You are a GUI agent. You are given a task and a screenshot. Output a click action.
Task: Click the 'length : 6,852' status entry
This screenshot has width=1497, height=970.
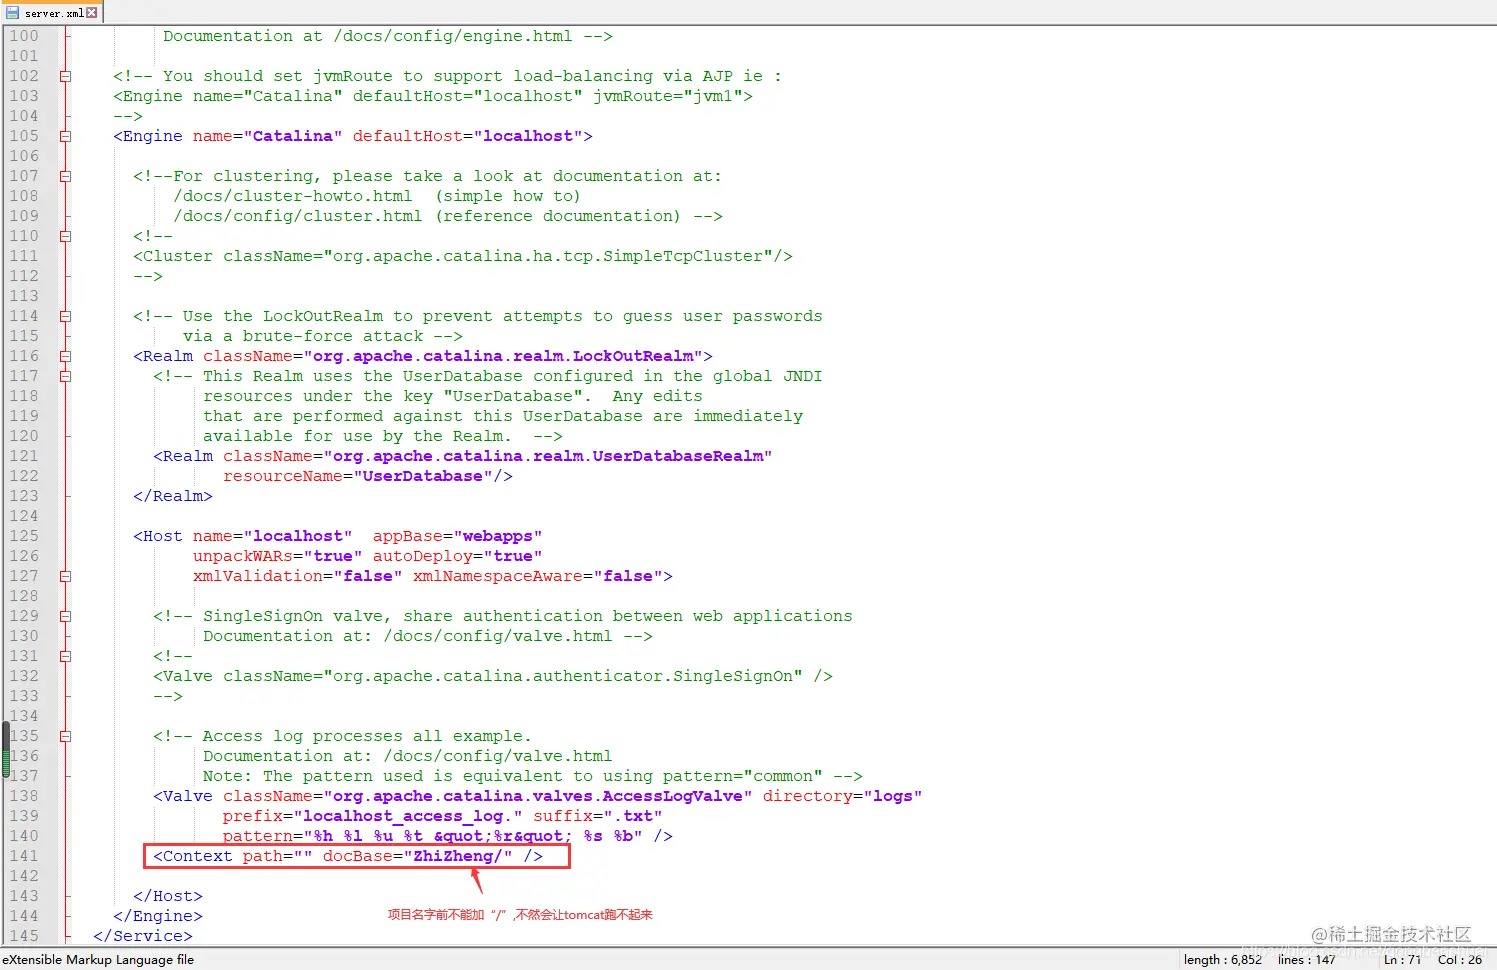1222,960
